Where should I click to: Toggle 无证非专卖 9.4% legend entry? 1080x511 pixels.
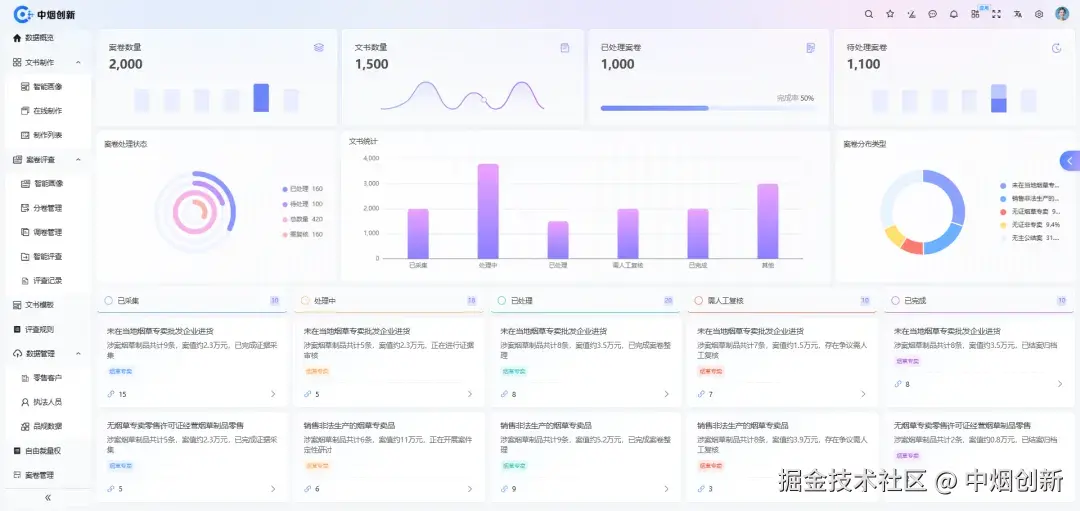pos(1030,225)
